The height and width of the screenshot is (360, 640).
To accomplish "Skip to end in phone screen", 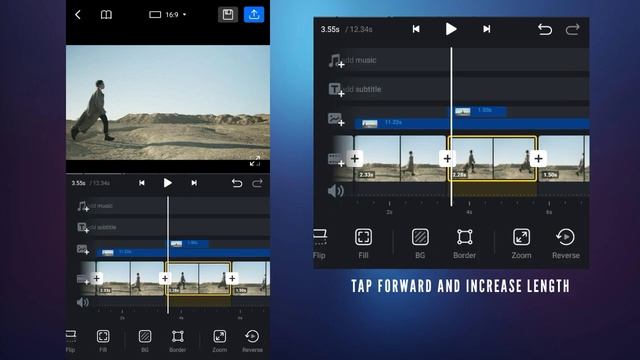I will [x=194, y=183].
